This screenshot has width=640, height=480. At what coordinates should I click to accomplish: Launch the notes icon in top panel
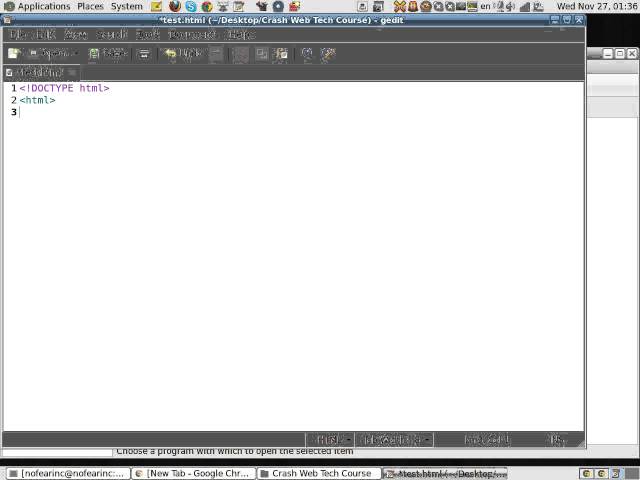156,6
